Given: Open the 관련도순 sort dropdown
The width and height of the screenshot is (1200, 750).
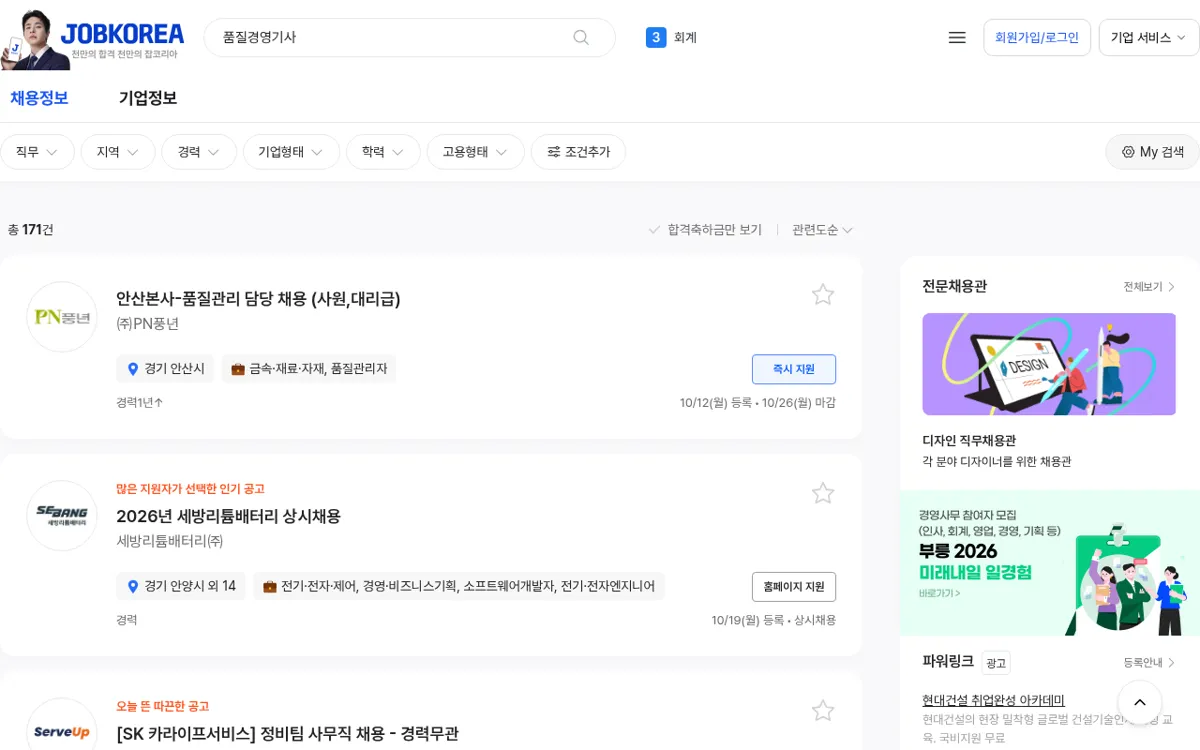Looking at the screenshot, I should (822, 230).
